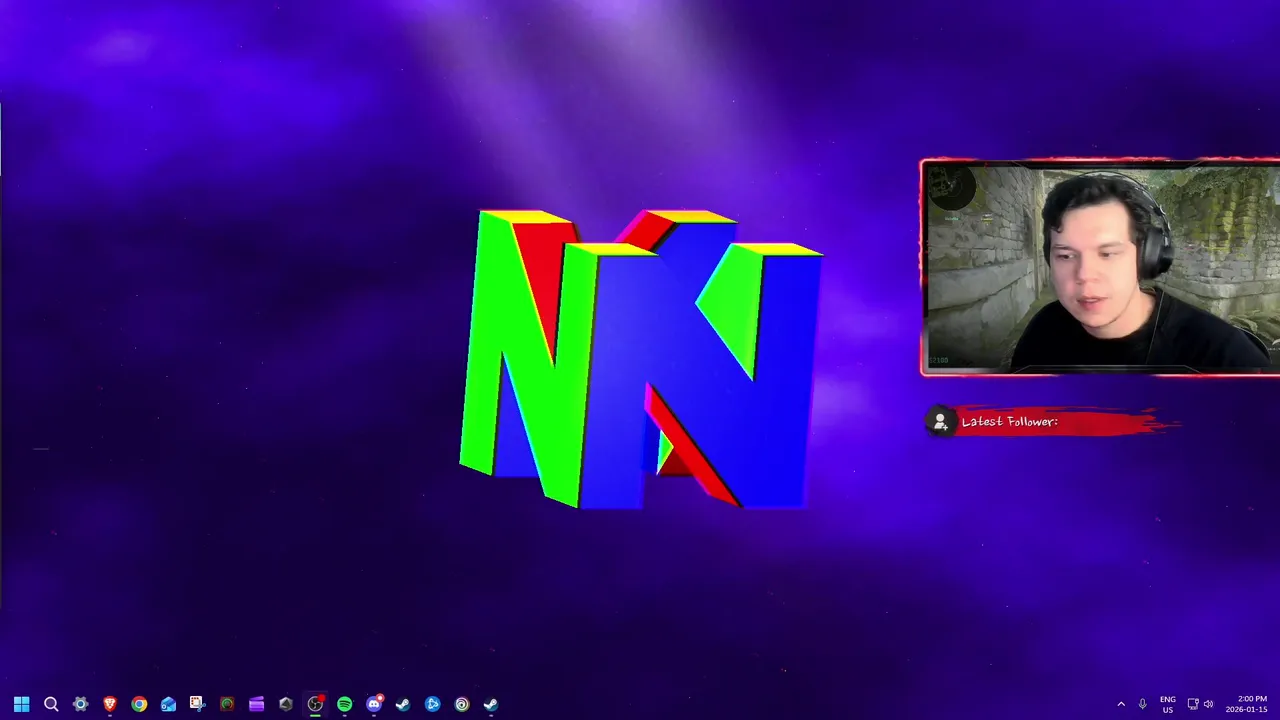Show hidden system tray icons
Image resolution: width=1280 pixels, height=720 pixels.
[x=1121, y=704]
